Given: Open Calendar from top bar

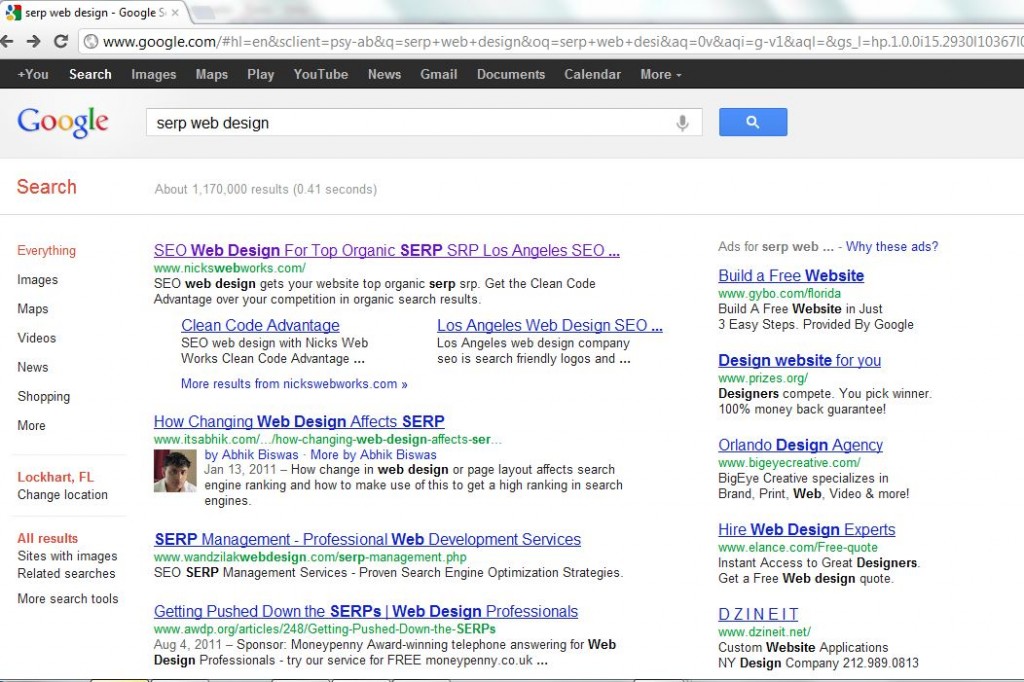Looking at the screenshot, I should tap(592, 74).
